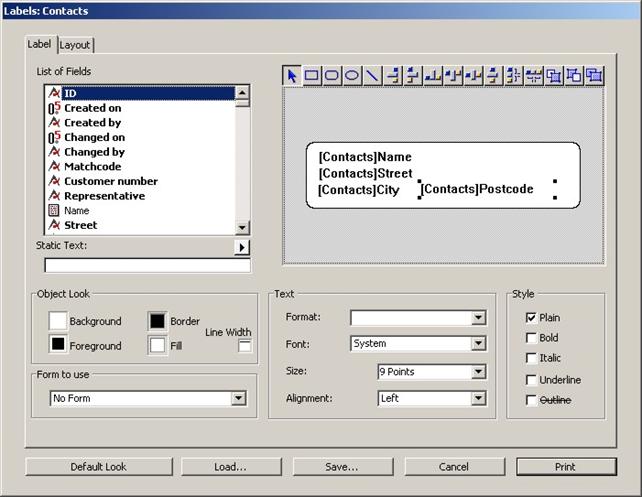Click the Static Text arrow button
Screen dimensions: 642x497
click(x=243, y=247)
